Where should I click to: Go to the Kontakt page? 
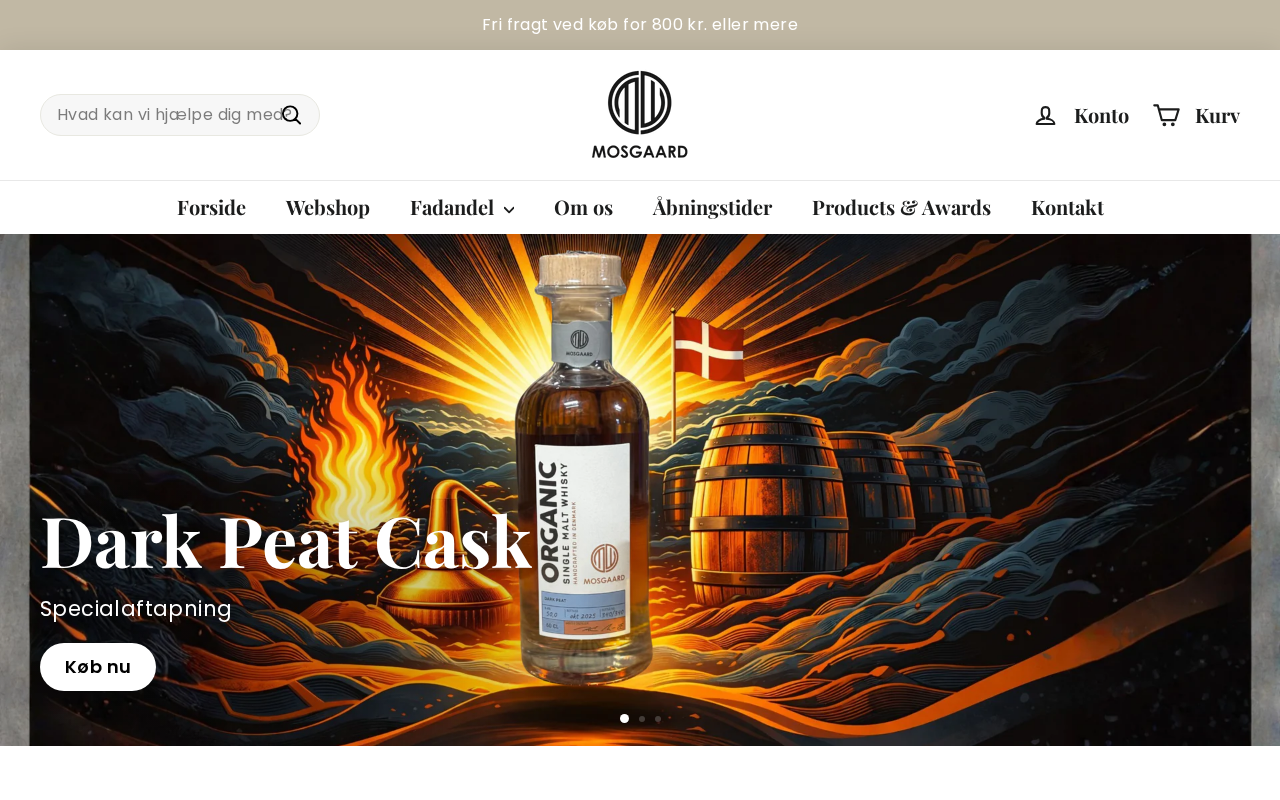click(x=1067, y=208)
